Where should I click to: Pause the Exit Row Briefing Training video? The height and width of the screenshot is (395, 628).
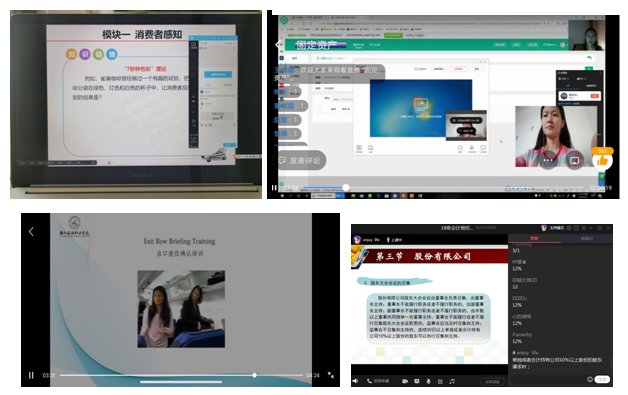point(31,375)
